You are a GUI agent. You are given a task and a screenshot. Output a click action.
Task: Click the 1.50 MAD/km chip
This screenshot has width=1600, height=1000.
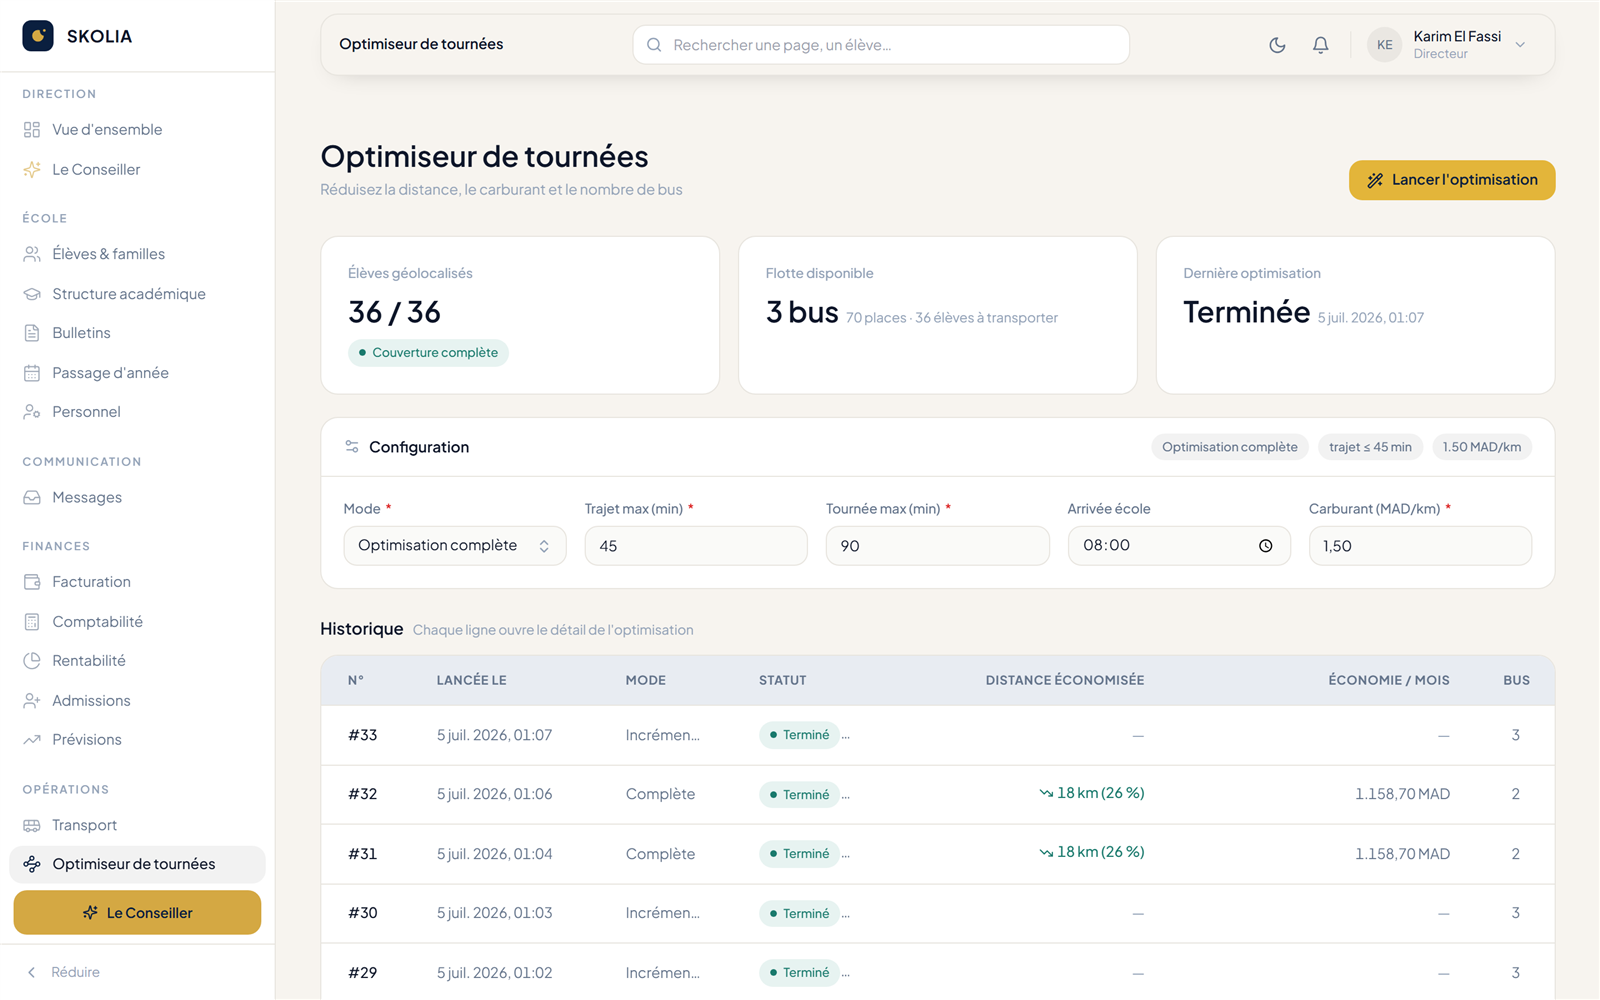tap(1481, 447)
